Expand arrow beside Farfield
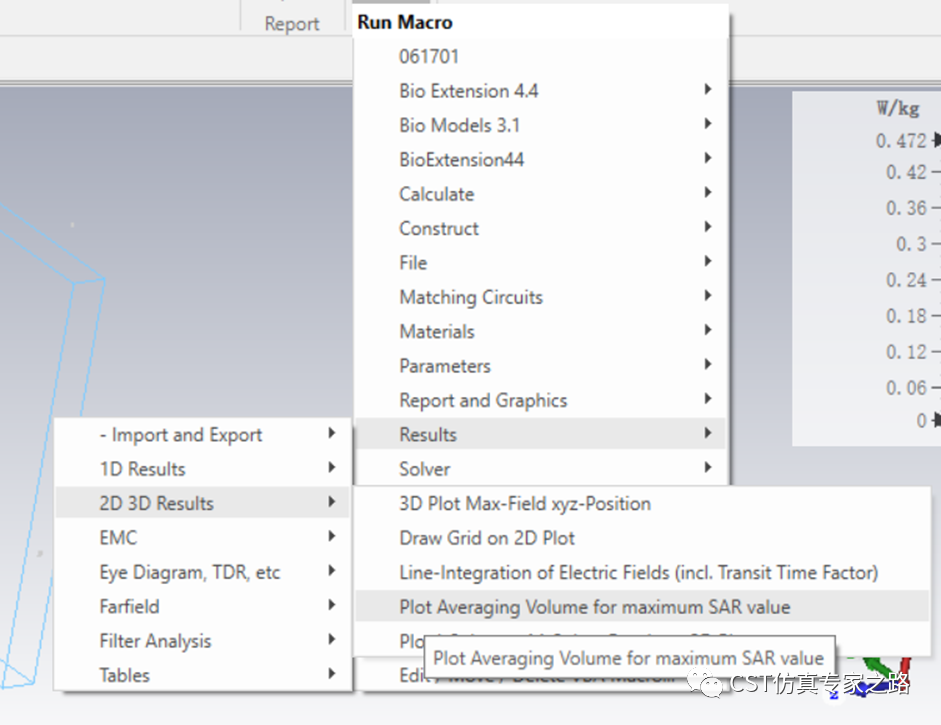 [x=331, y=604]
